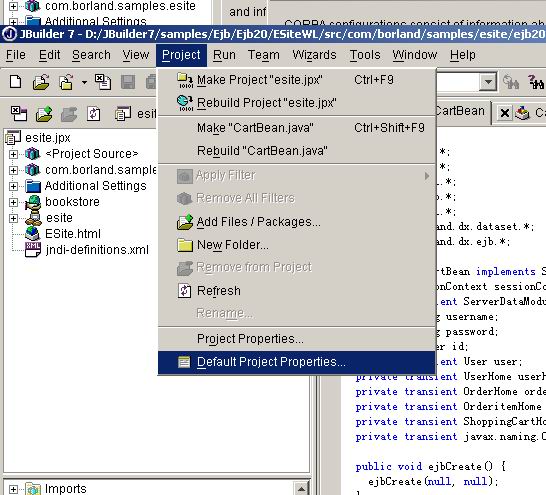Expand com.borland.samples.esite in background window

point(13,6)
